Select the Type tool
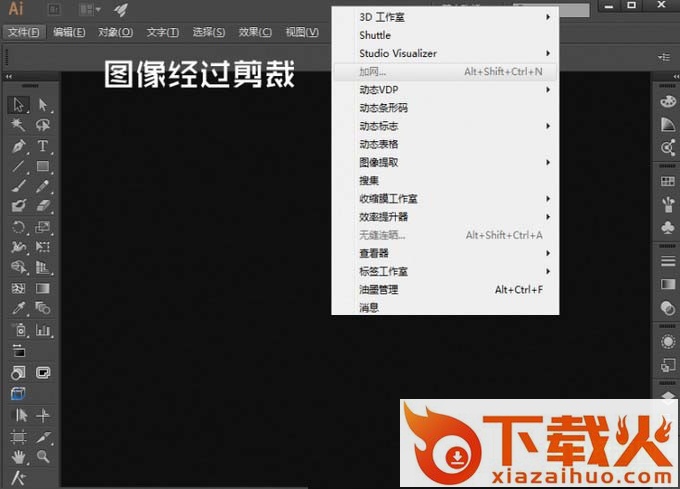Viewport: 680px width, 489px height. (43, 146)
